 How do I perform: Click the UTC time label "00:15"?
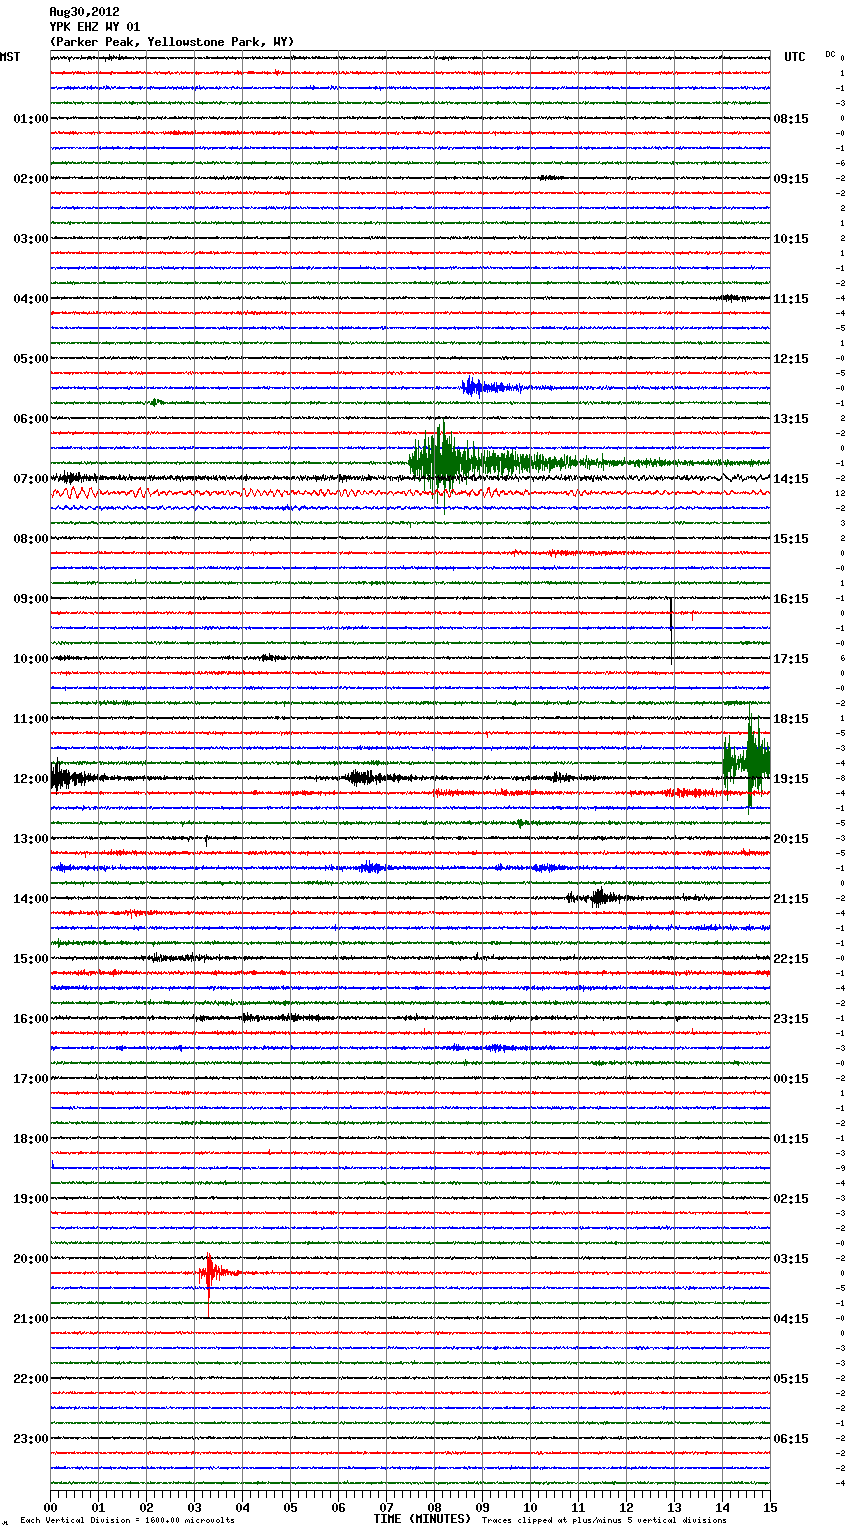[791, 1079]
